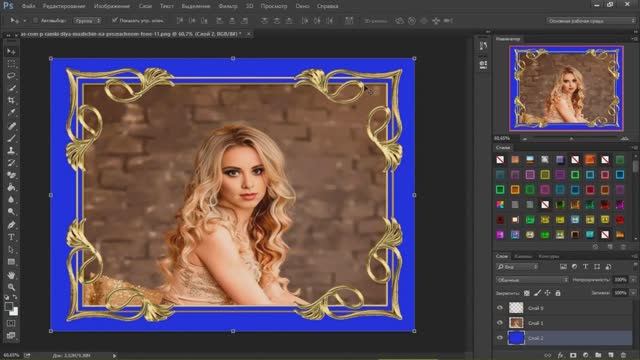Switch to the Paths tab

(548, 256)
